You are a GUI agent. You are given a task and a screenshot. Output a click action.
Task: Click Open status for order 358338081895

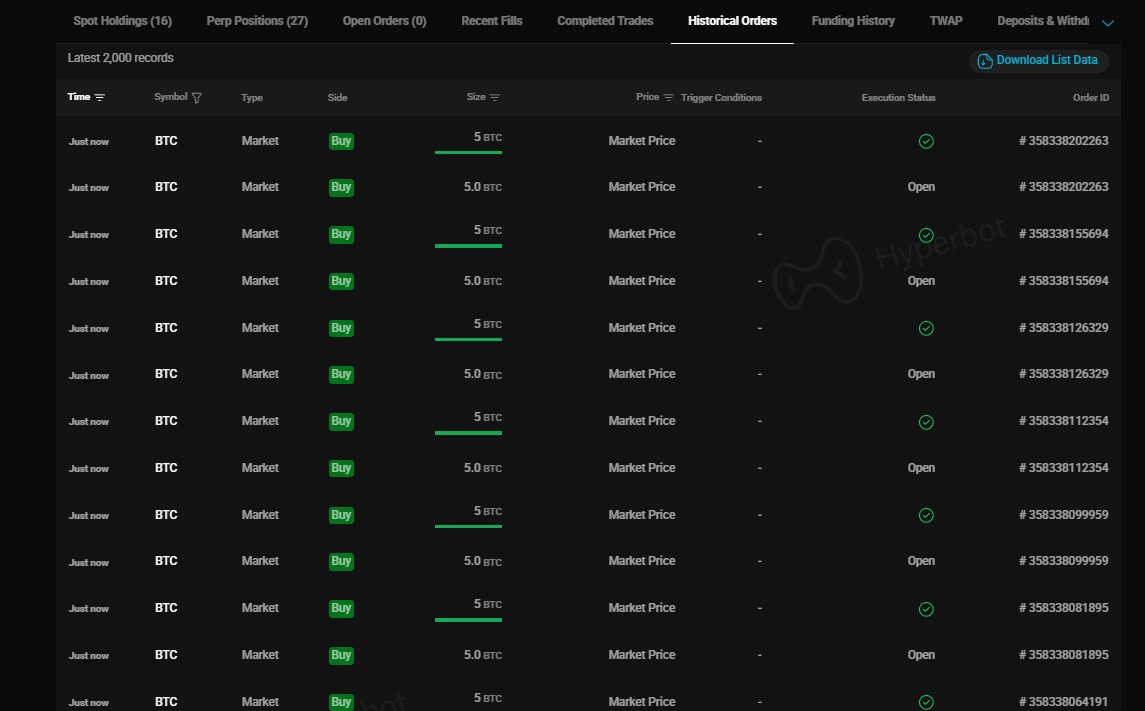[921, 655]
